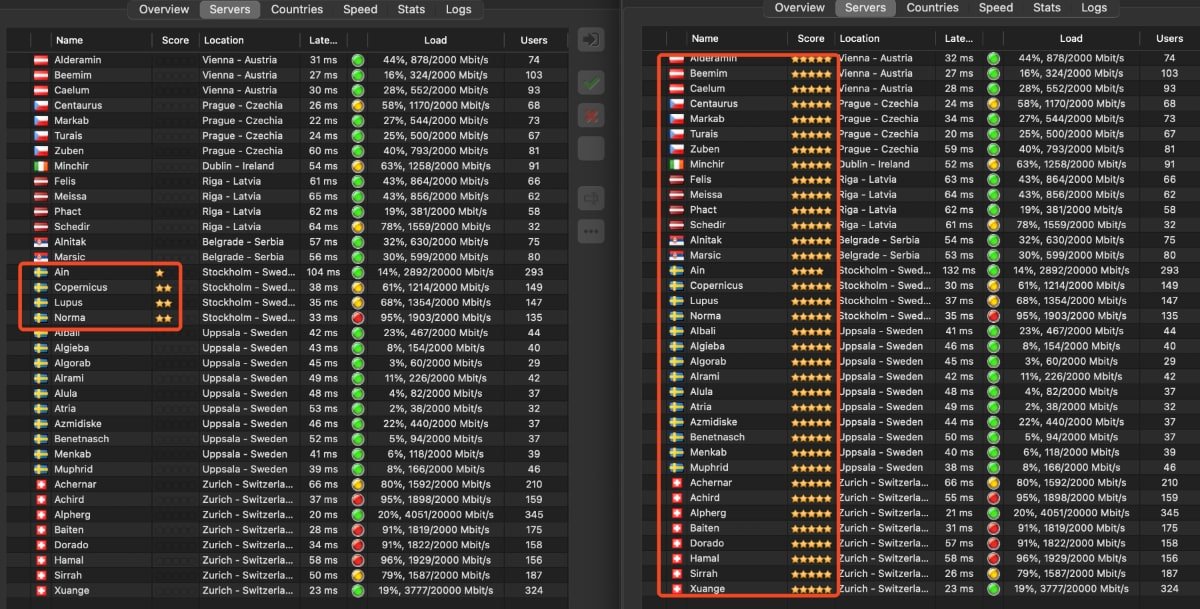The height and width of the screenshot is (609, 1200).
Task: Click Ain's four-star score, right list
Action: click(x=807, y=271)
